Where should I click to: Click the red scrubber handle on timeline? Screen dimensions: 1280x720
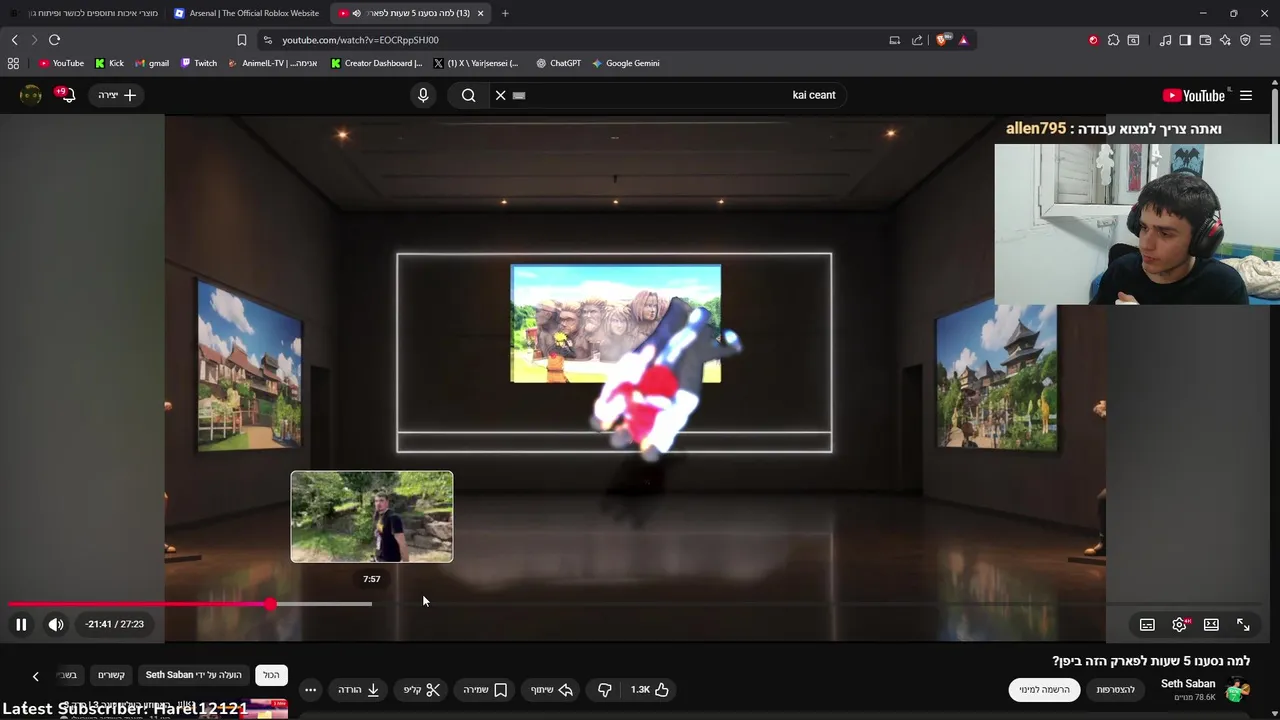pos(271,604)
